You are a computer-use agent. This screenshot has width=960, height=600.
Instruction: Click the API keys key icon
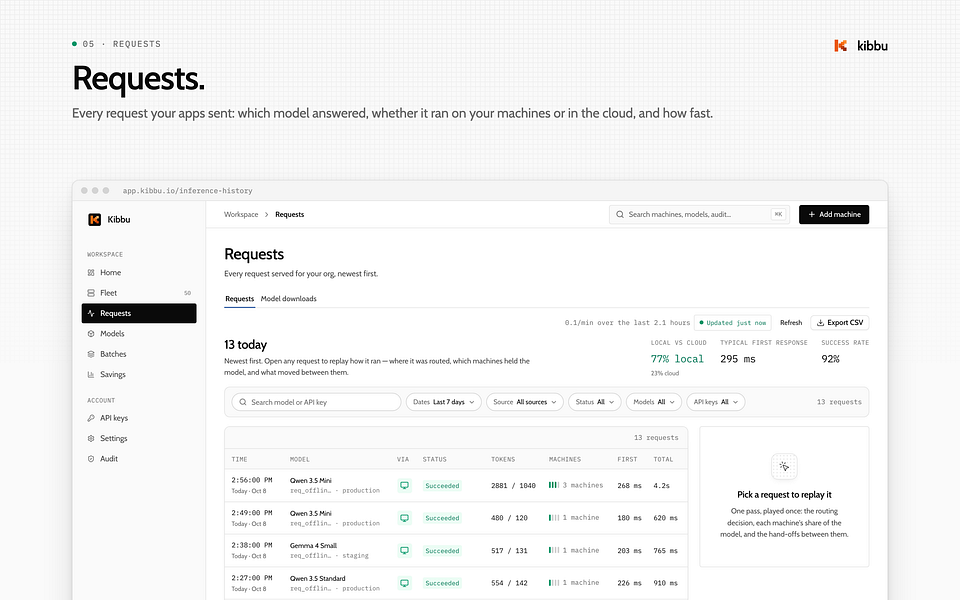click(91, 418)
